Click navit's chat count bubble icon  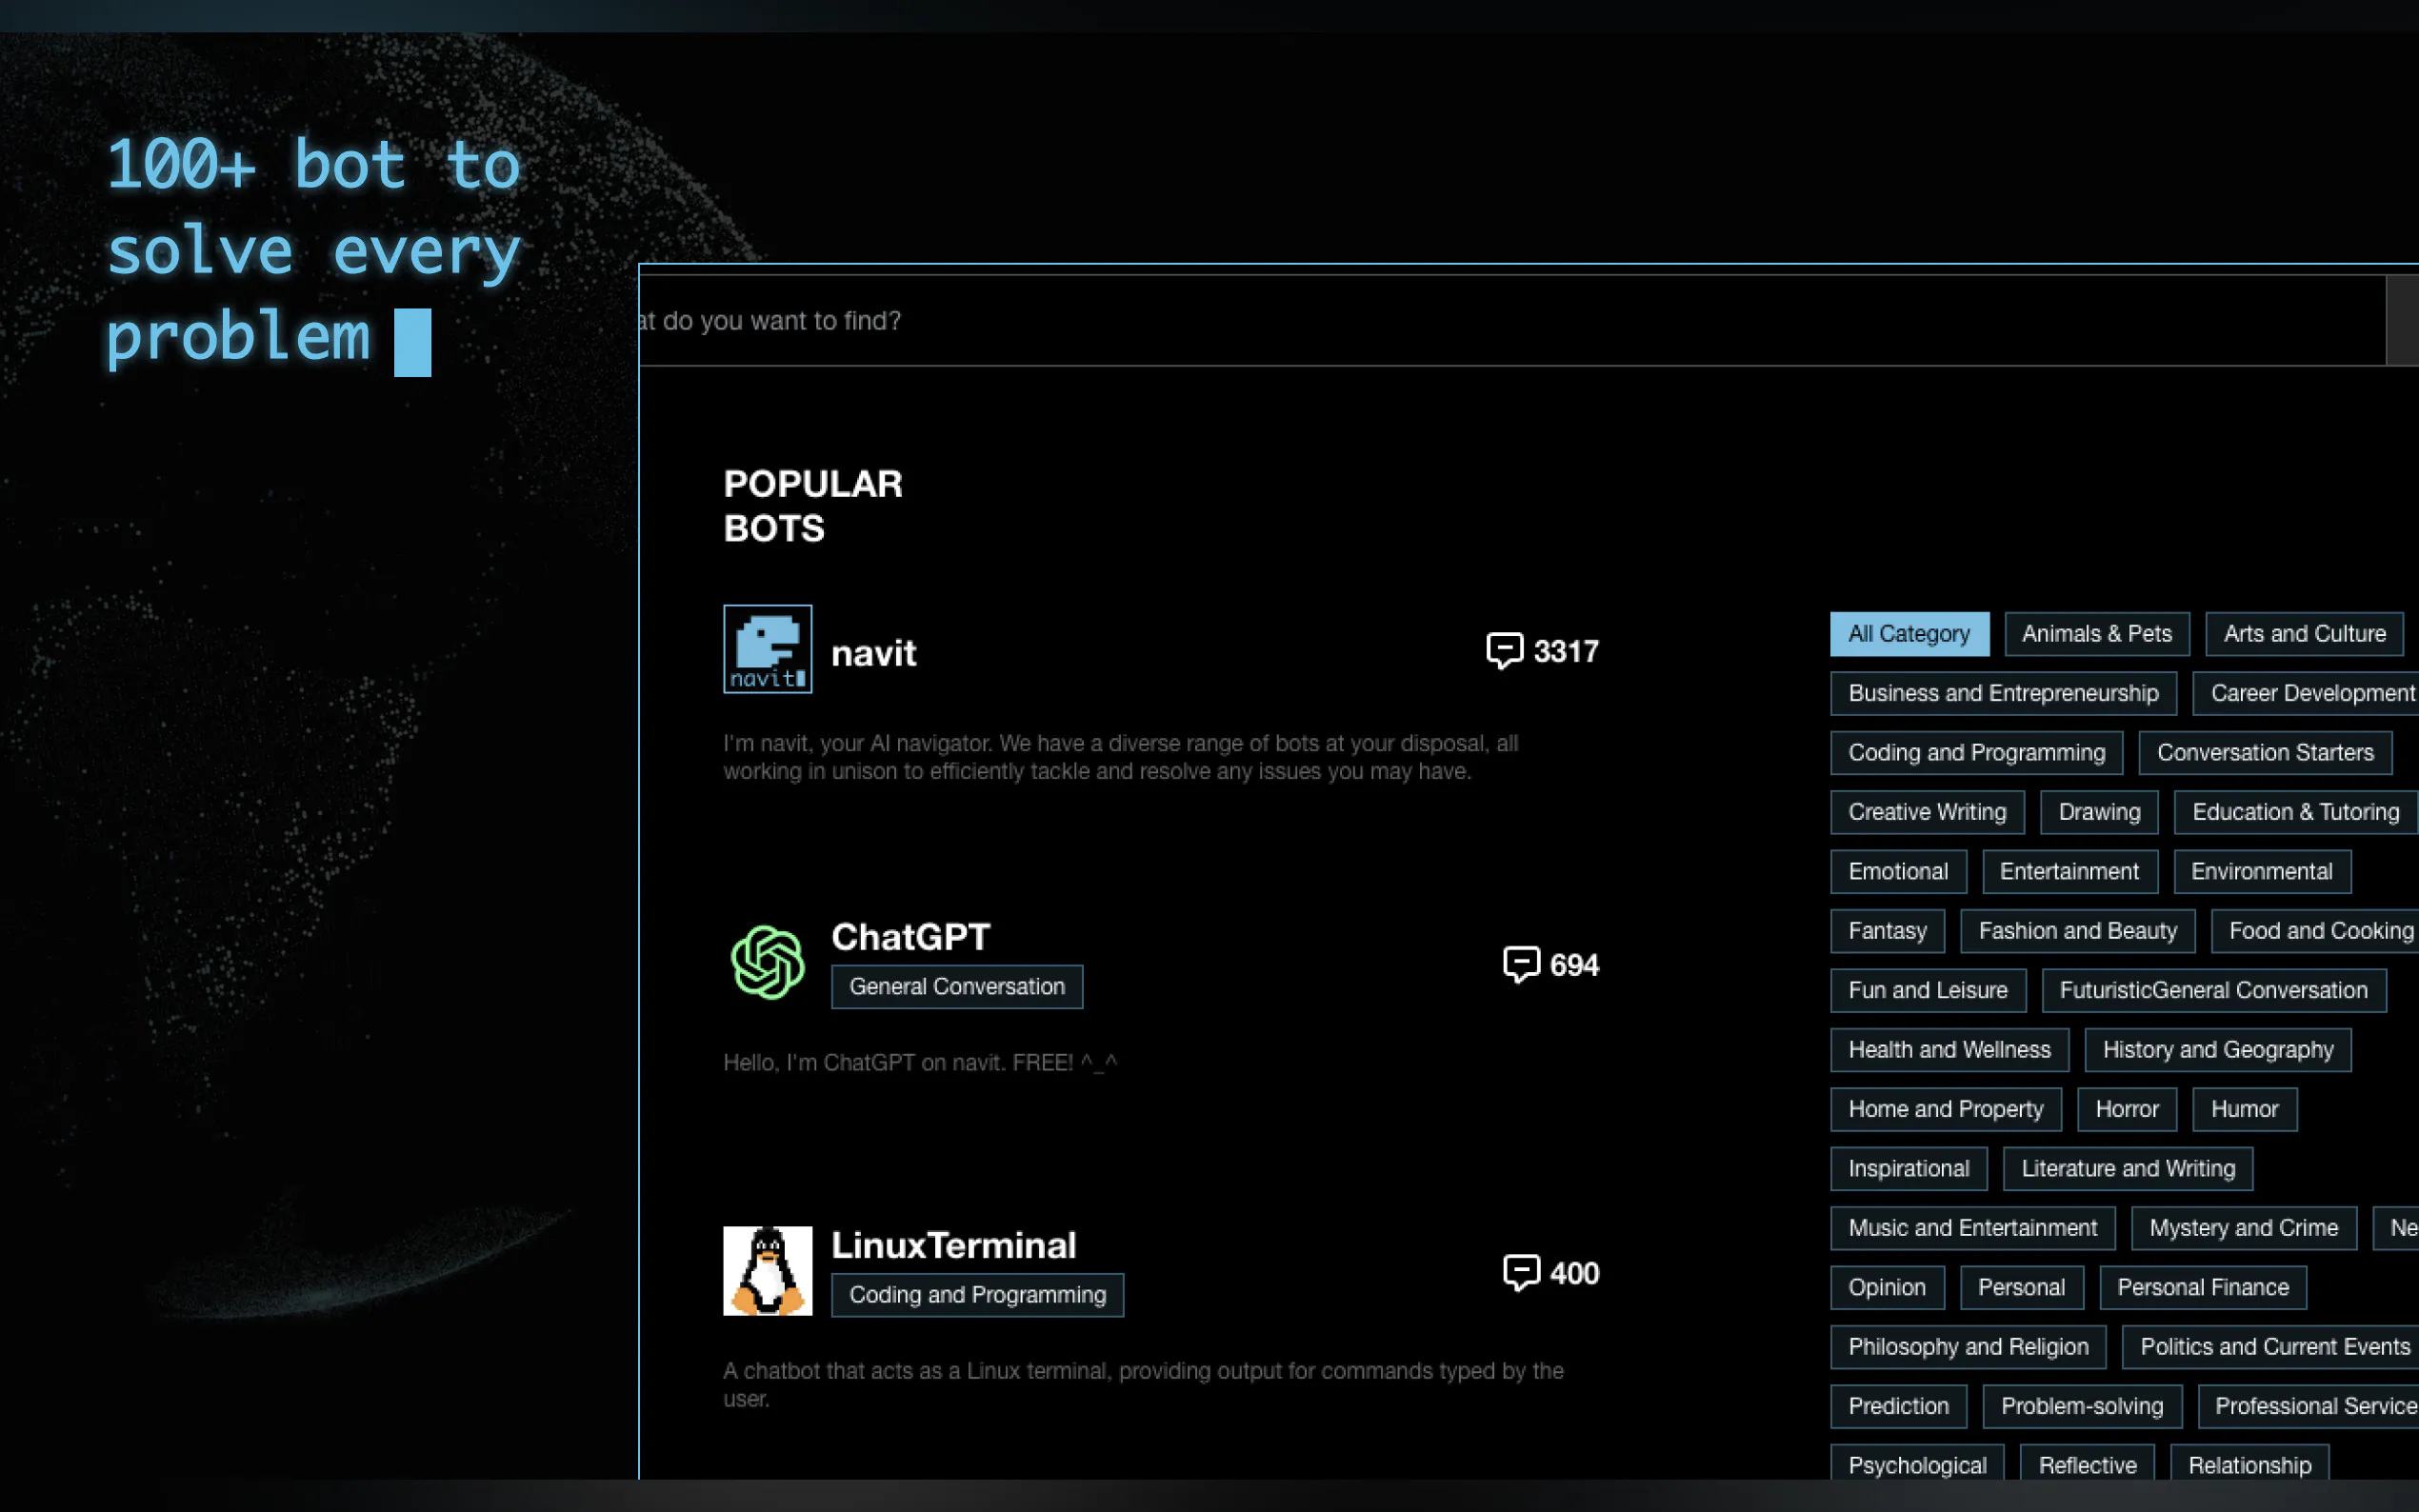(1504, 651)
